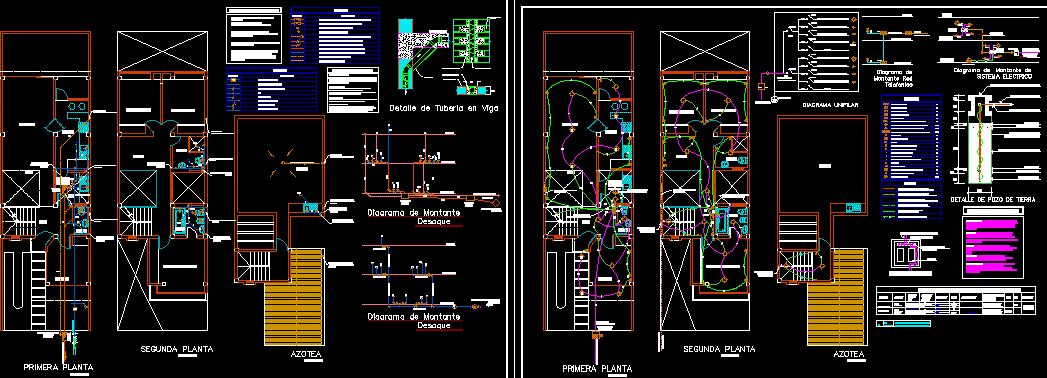Select the SISTEMA ELECTRICO montante diagram title
This screenshot has height=378, width=1047.
coord(993,73)
